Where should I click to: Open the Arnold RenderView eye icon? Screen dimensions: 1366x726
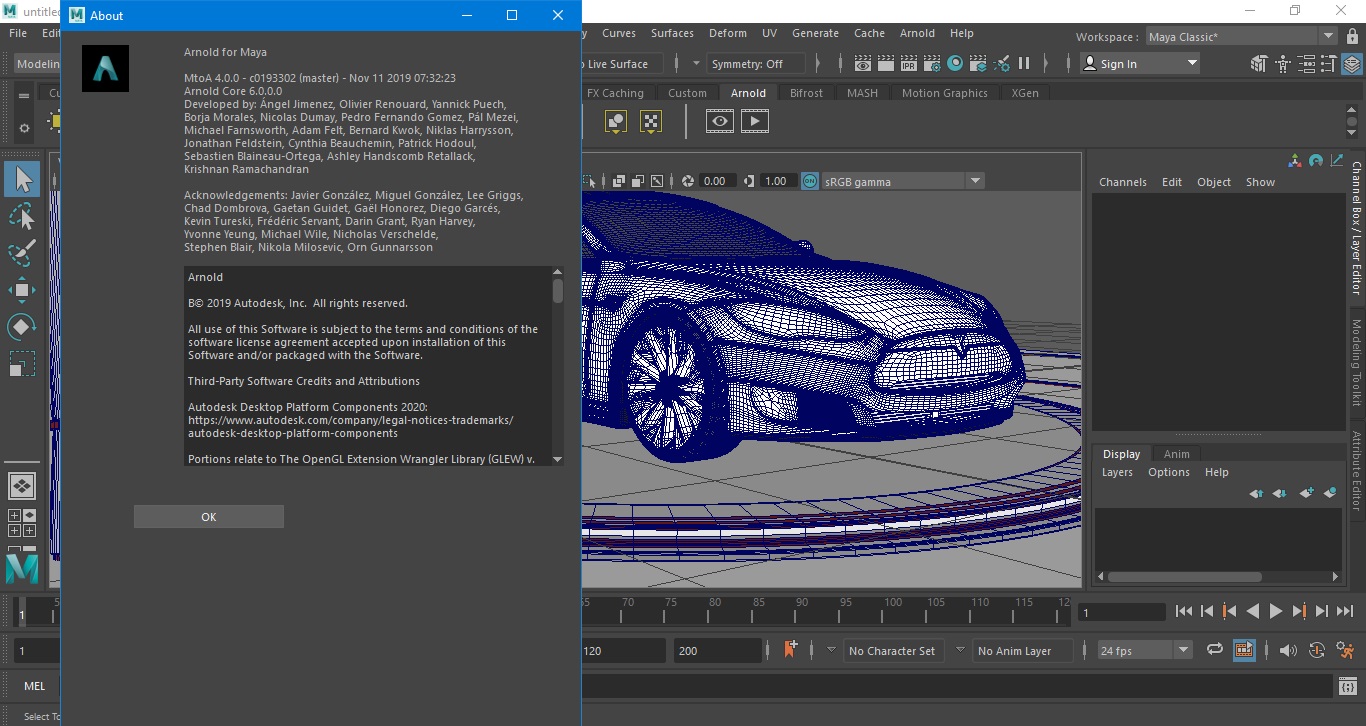(720, 122)
